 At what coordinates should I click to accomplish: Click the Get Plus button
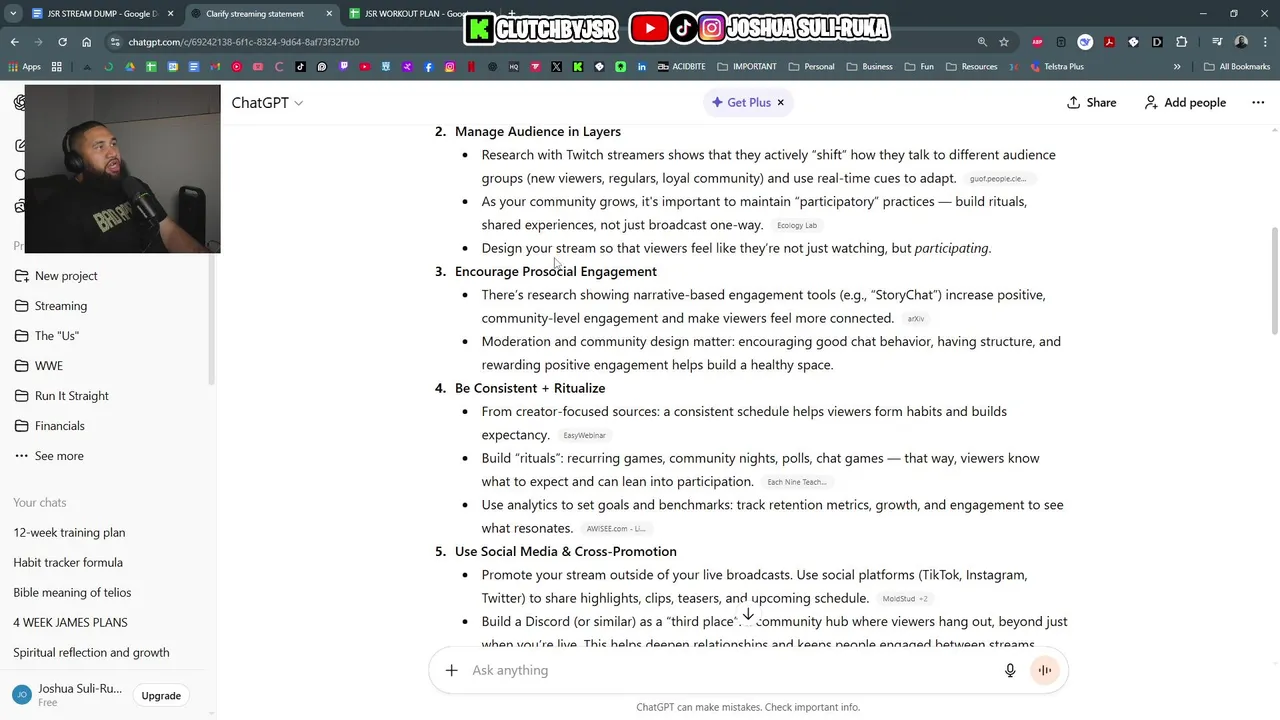tap(741, 102)
